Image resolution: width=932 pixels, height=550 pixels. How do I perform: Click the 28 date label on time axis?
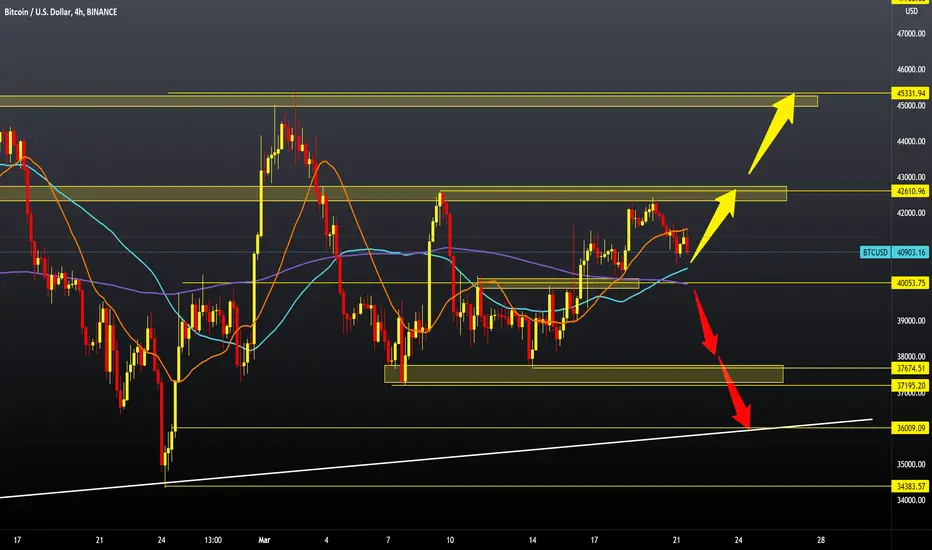pyautogui.click(x=821, y=540)
